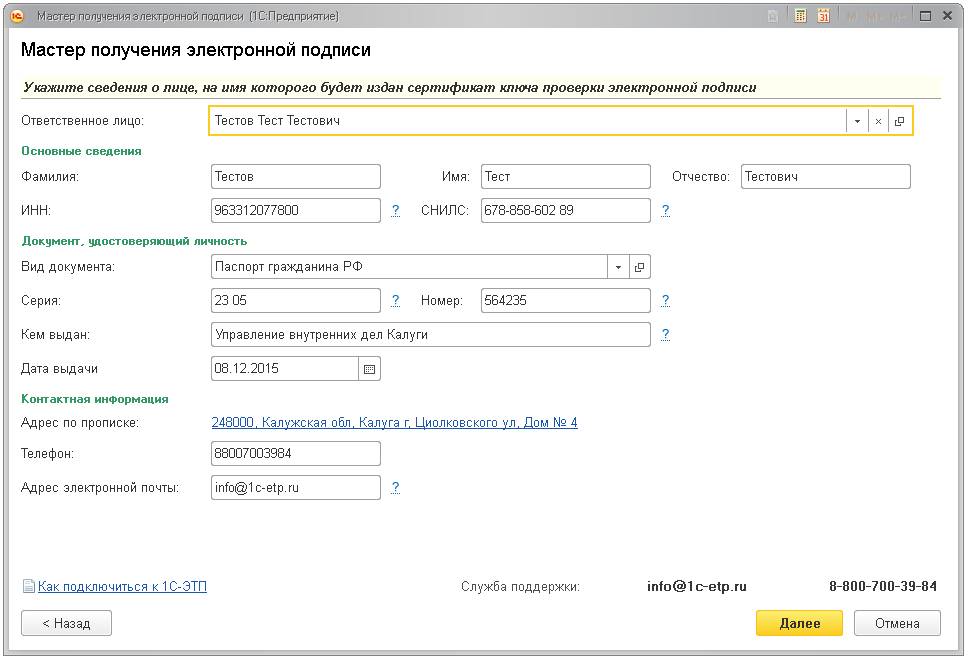Screen dimensions: 969x661
Task: Click the support phone 8-800-700-39-84 text
Action: pyautogui.click(x=882, y=586)
